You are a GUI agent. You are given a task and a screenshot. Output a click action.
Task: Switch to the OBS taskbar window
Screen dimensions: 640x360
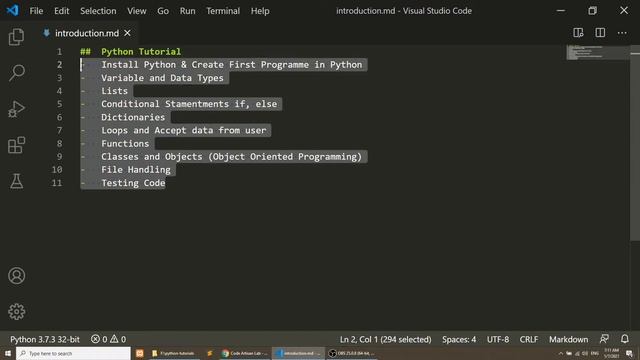click(x=352, y=353)
